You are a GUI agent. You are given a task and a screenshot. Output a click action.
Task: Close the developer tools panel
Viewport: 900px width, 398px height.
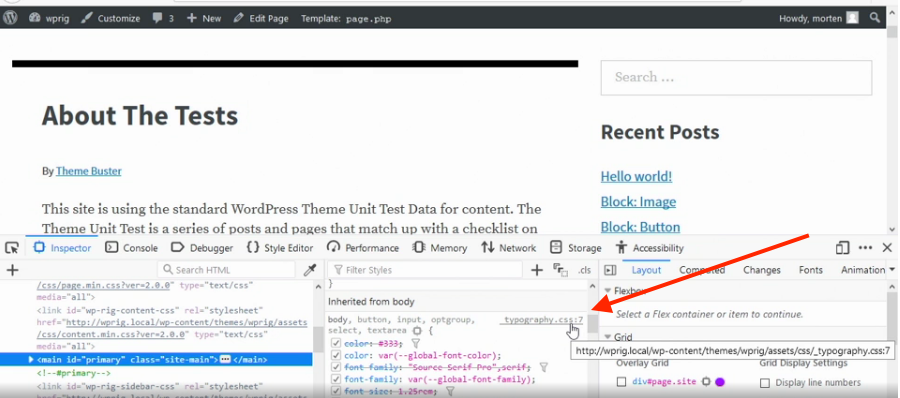[x=887, y=248]
